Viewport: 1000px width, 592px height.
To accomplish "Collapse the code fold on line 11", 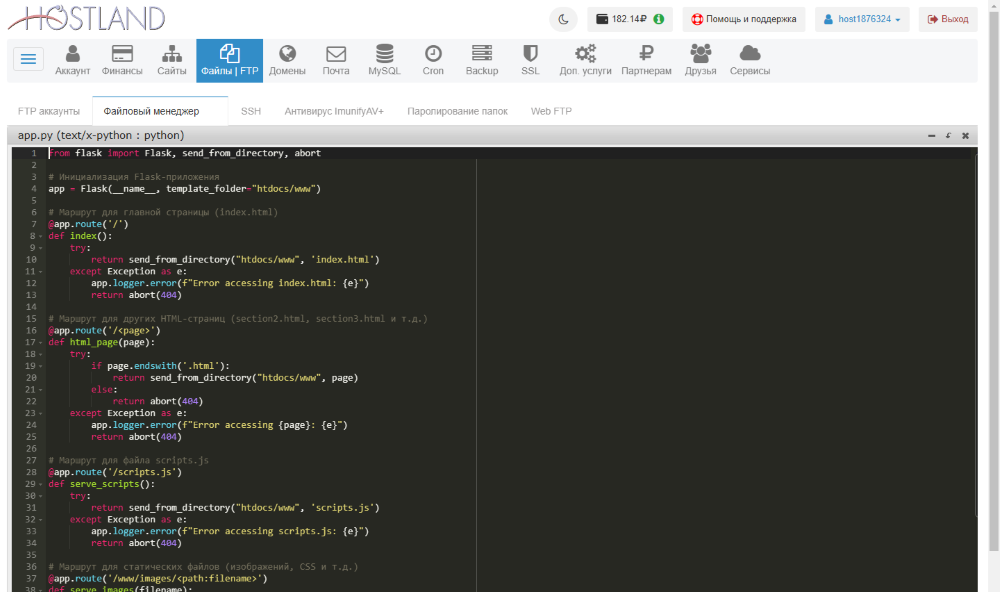I will tap(41, 271).
